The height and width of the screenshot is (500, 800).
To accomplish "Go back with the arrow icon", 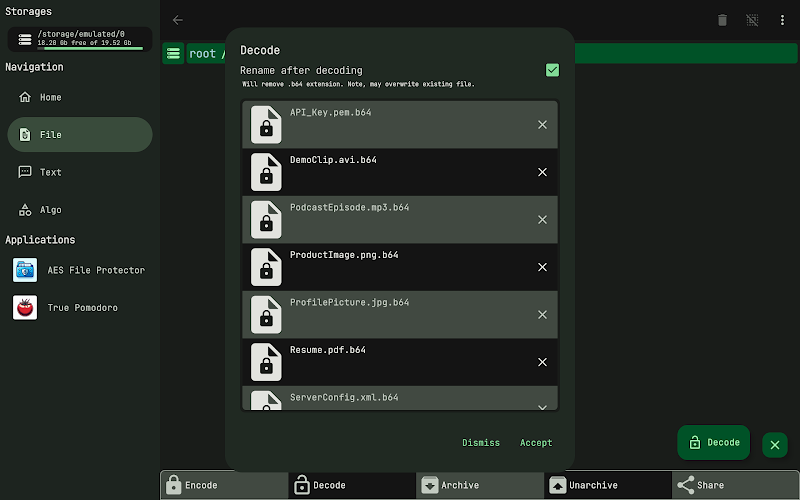I will (178, 20).
